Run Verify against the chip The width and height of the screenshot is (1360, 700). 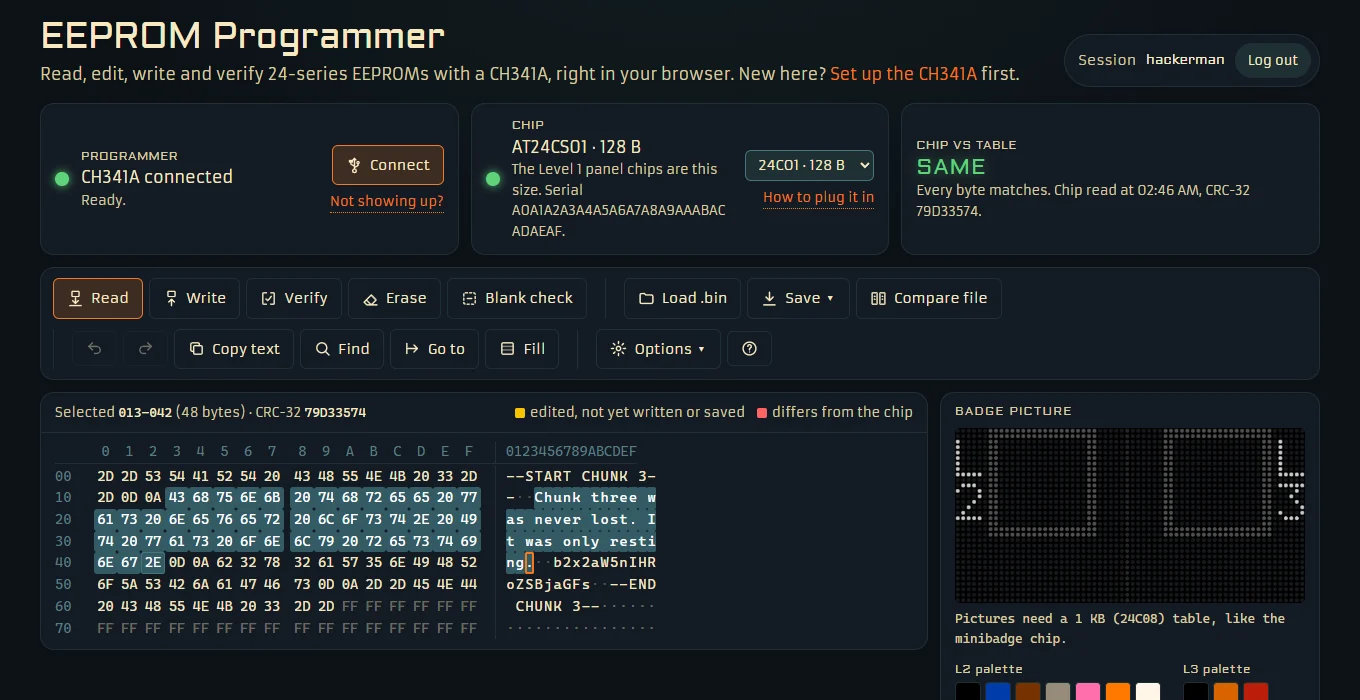click(294, 298)
